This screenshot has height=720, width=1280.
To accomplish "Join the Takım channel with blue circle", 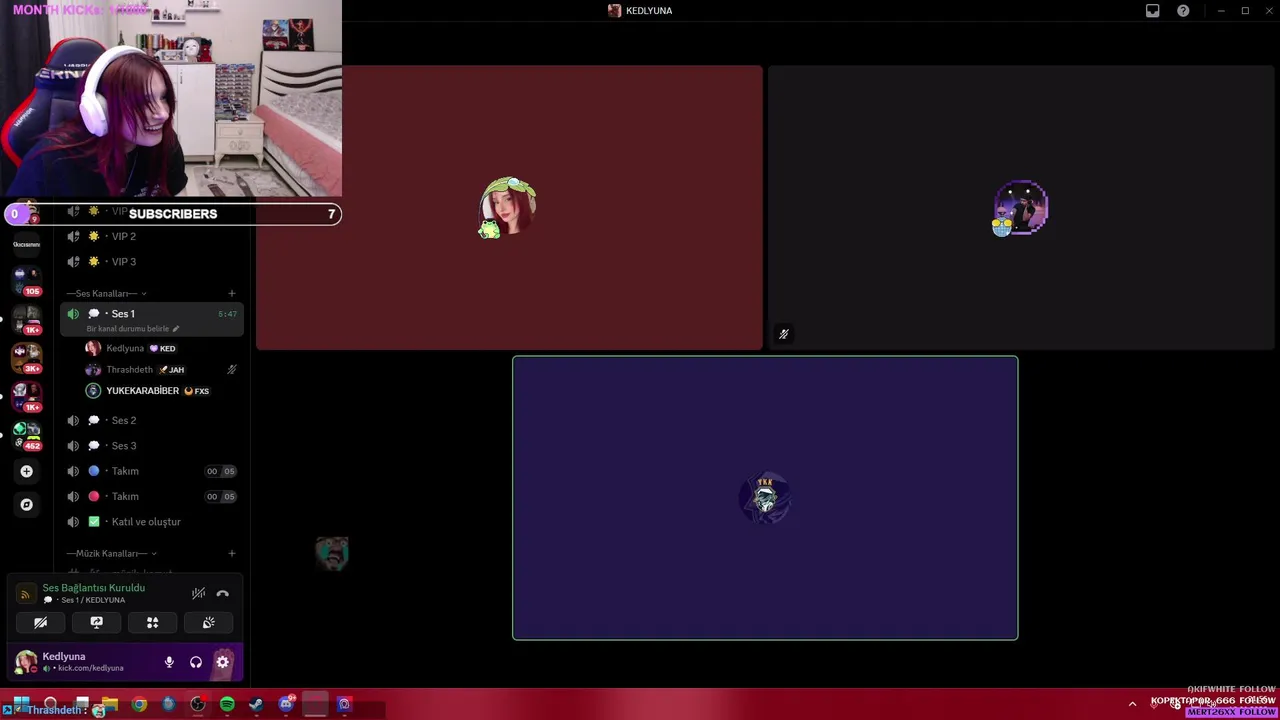I will click(153, 471).
